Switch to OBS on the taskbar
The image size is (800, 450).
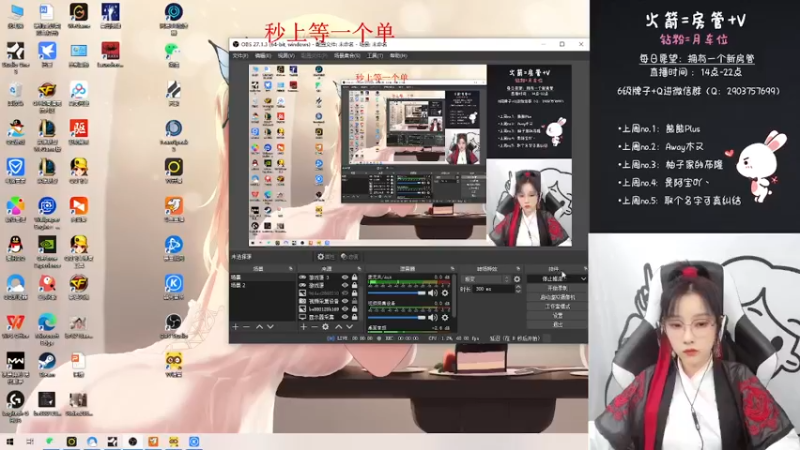[133, 442]
